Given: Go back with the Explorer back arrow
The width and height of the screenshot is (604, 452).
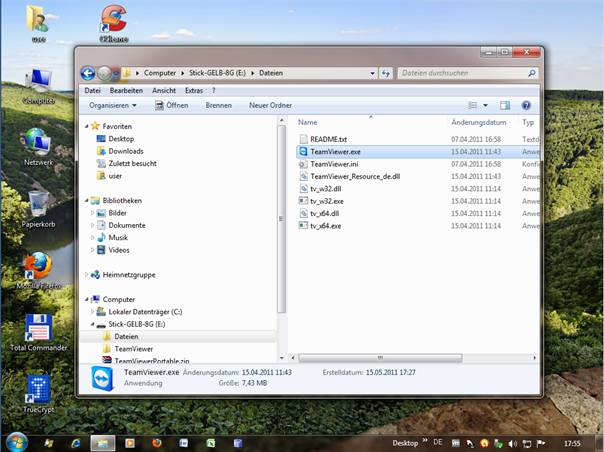Looking at the screenshot, I should click(x=88, y=73).
